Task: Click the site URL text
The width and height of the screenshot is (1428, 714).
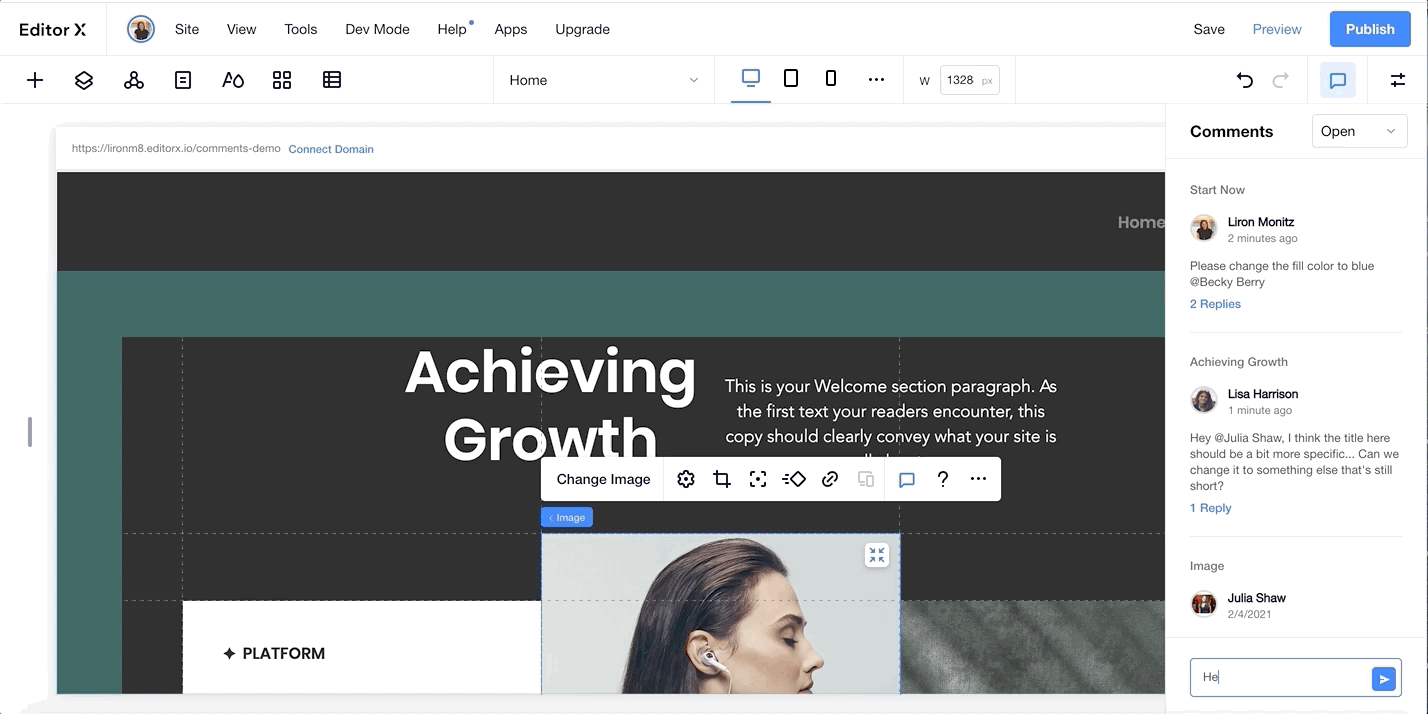Action: click(x=176, y=148)
